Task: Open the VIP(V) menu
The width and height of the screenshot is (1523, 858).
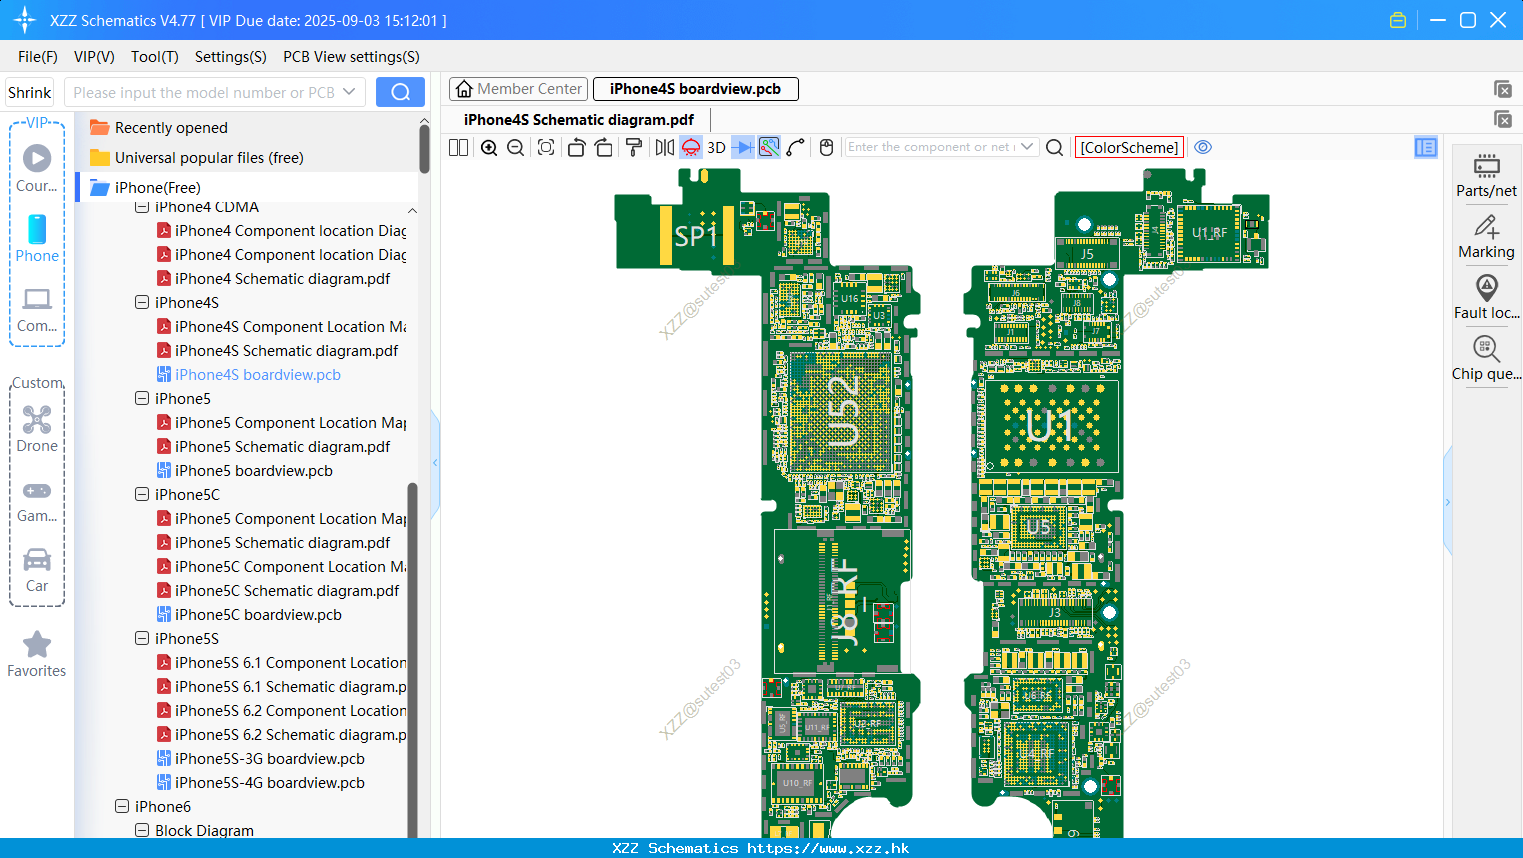Action: (94, 57)
